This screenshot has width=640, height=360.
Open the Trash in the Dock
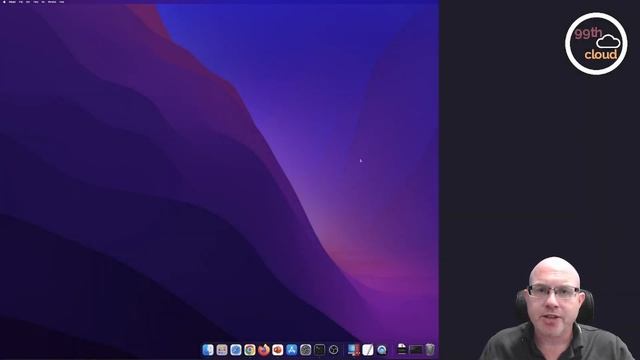[x=430, y=350]
